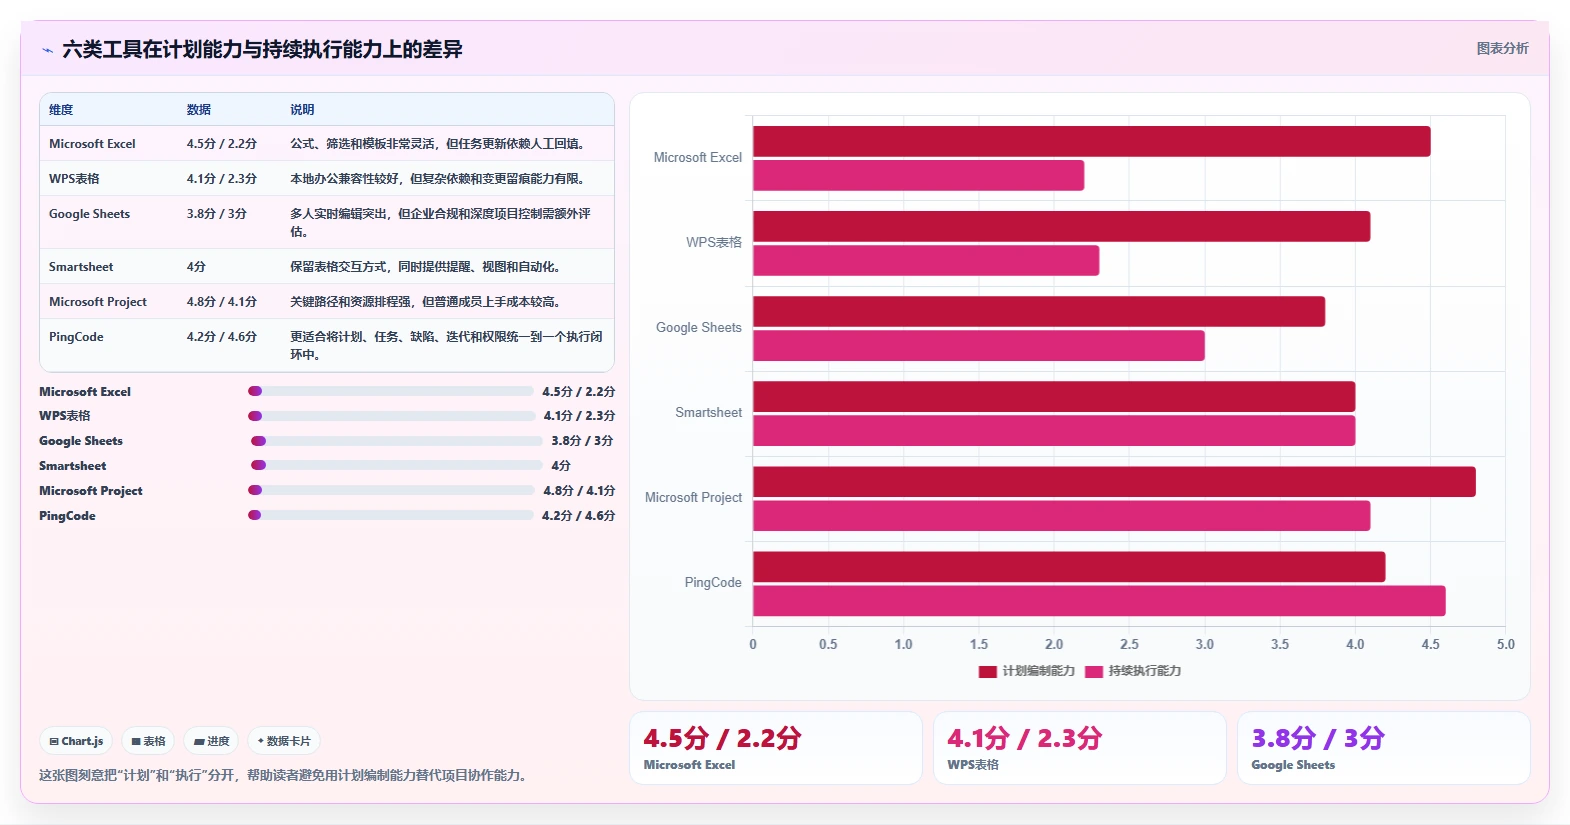The height and width of the screenshot is (825, 1570).
Task: Click the description starting 更适合将计划、任务、缺陷
Action: point(447,346)
